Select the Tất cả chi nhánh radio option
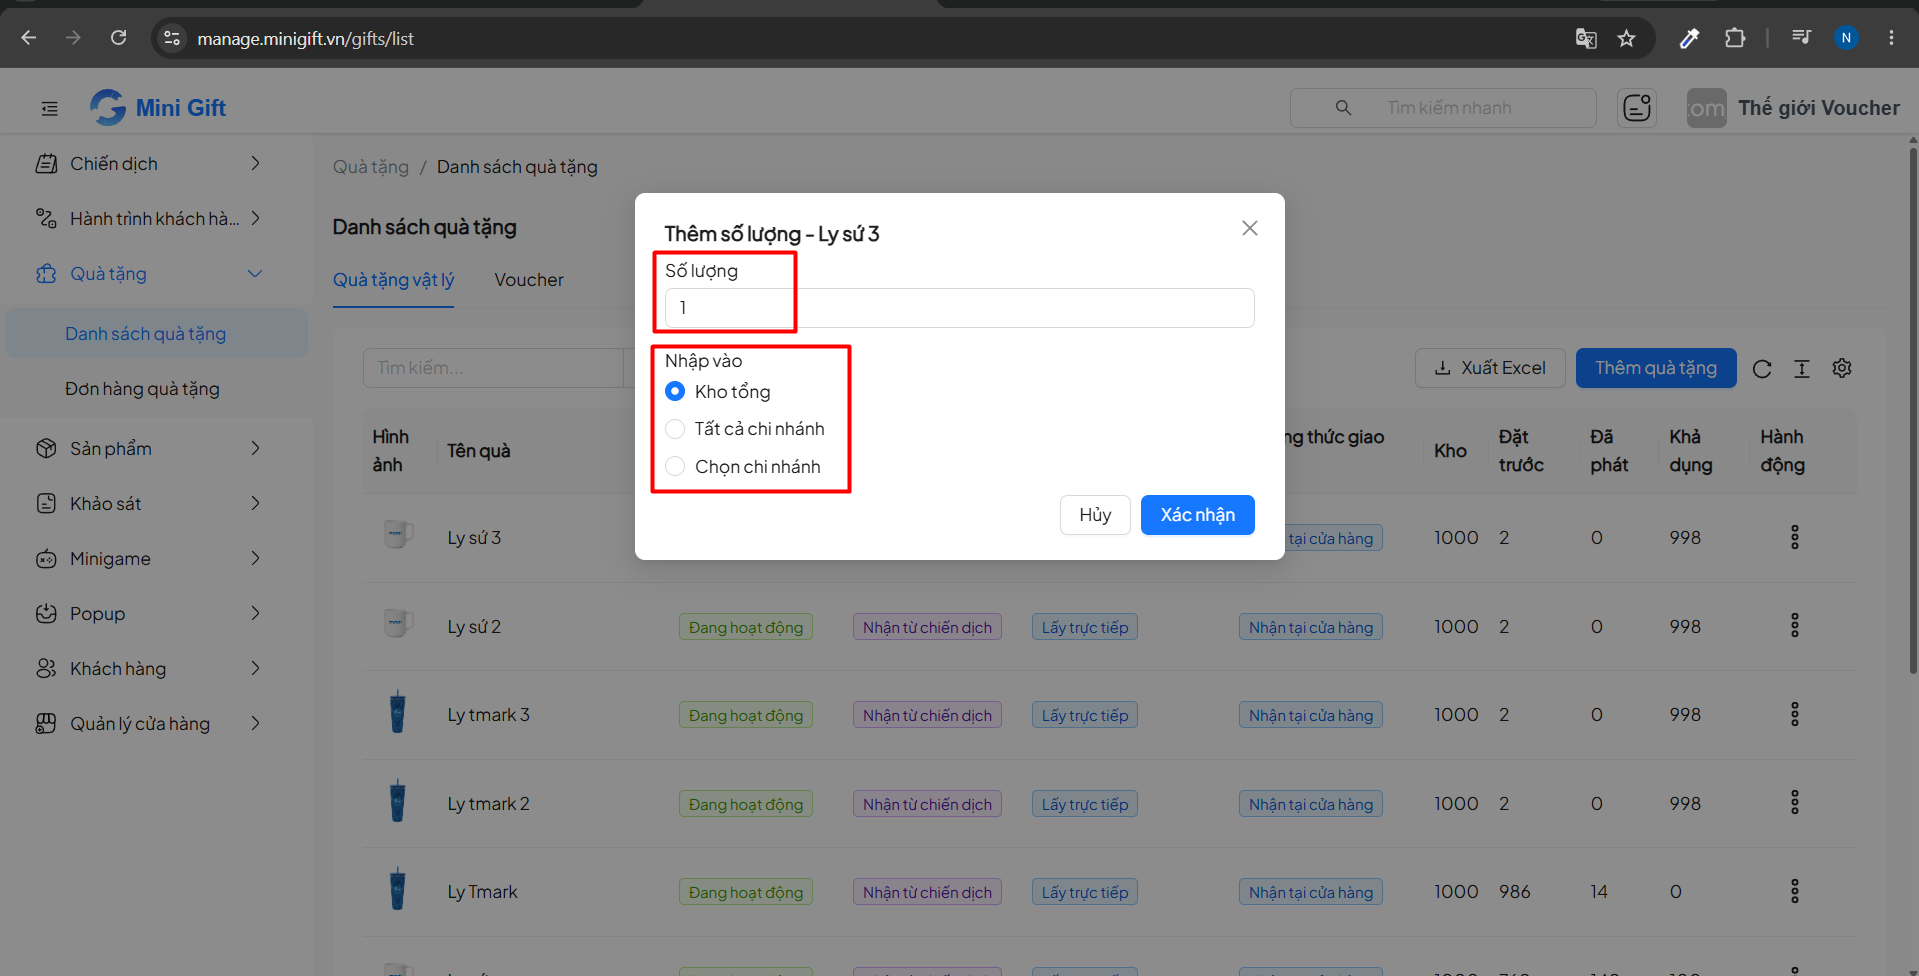 point(675,429)
